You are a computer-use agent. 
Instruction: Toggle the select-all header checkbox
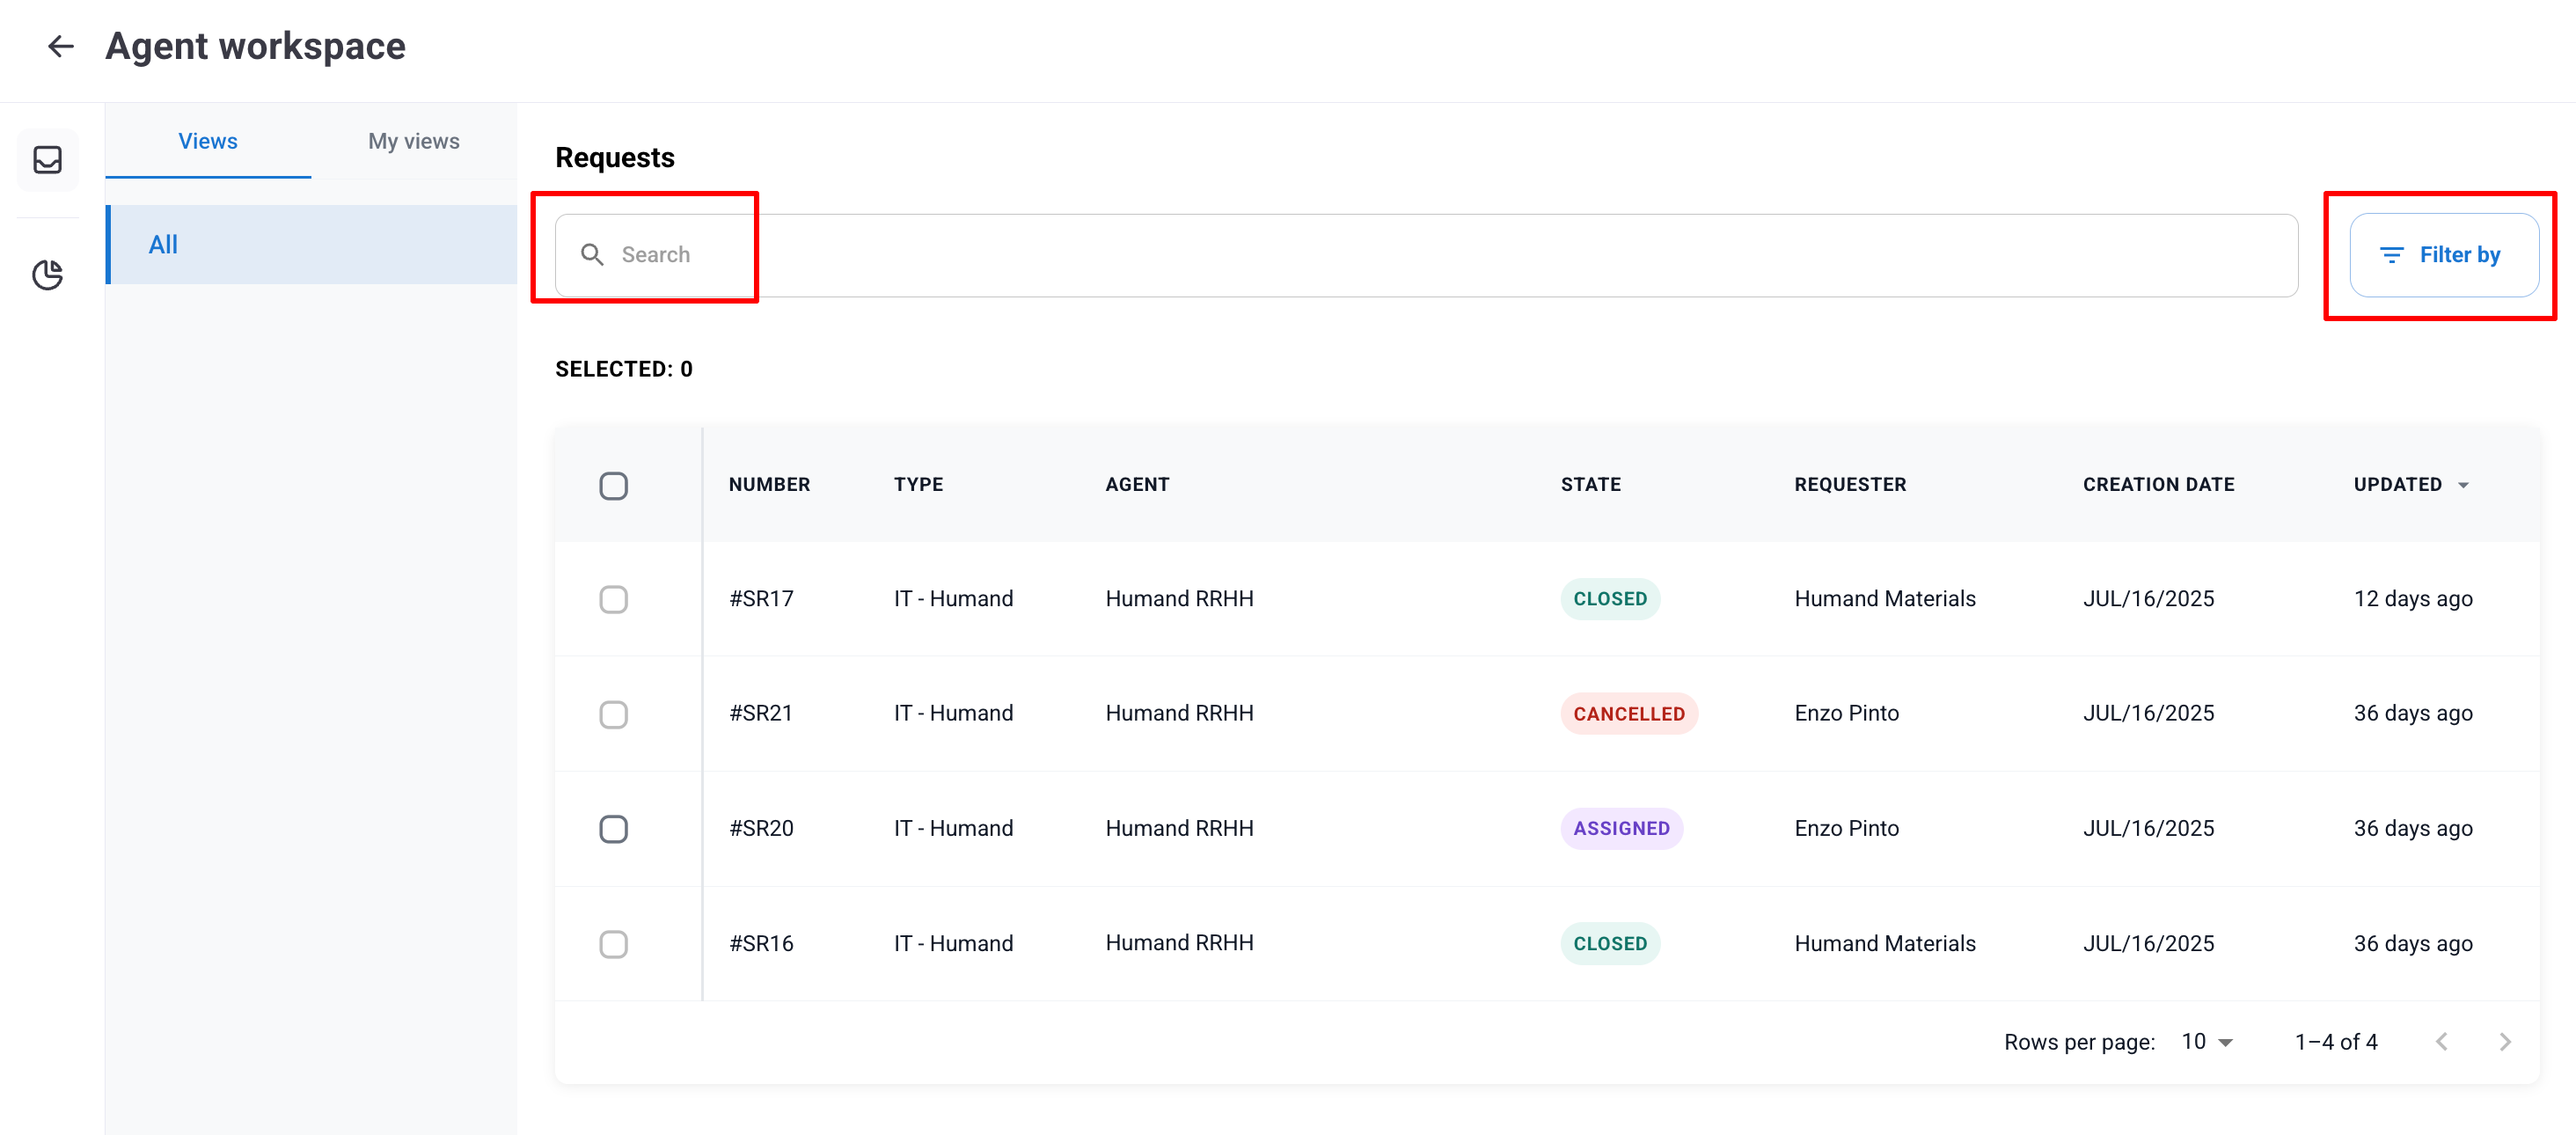click(613, 486)
